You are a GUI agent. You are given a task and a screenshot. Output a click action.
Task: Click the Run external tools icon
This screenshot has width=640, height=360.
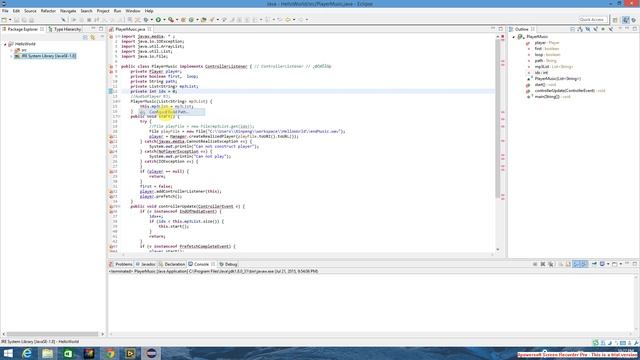[171, 20]
